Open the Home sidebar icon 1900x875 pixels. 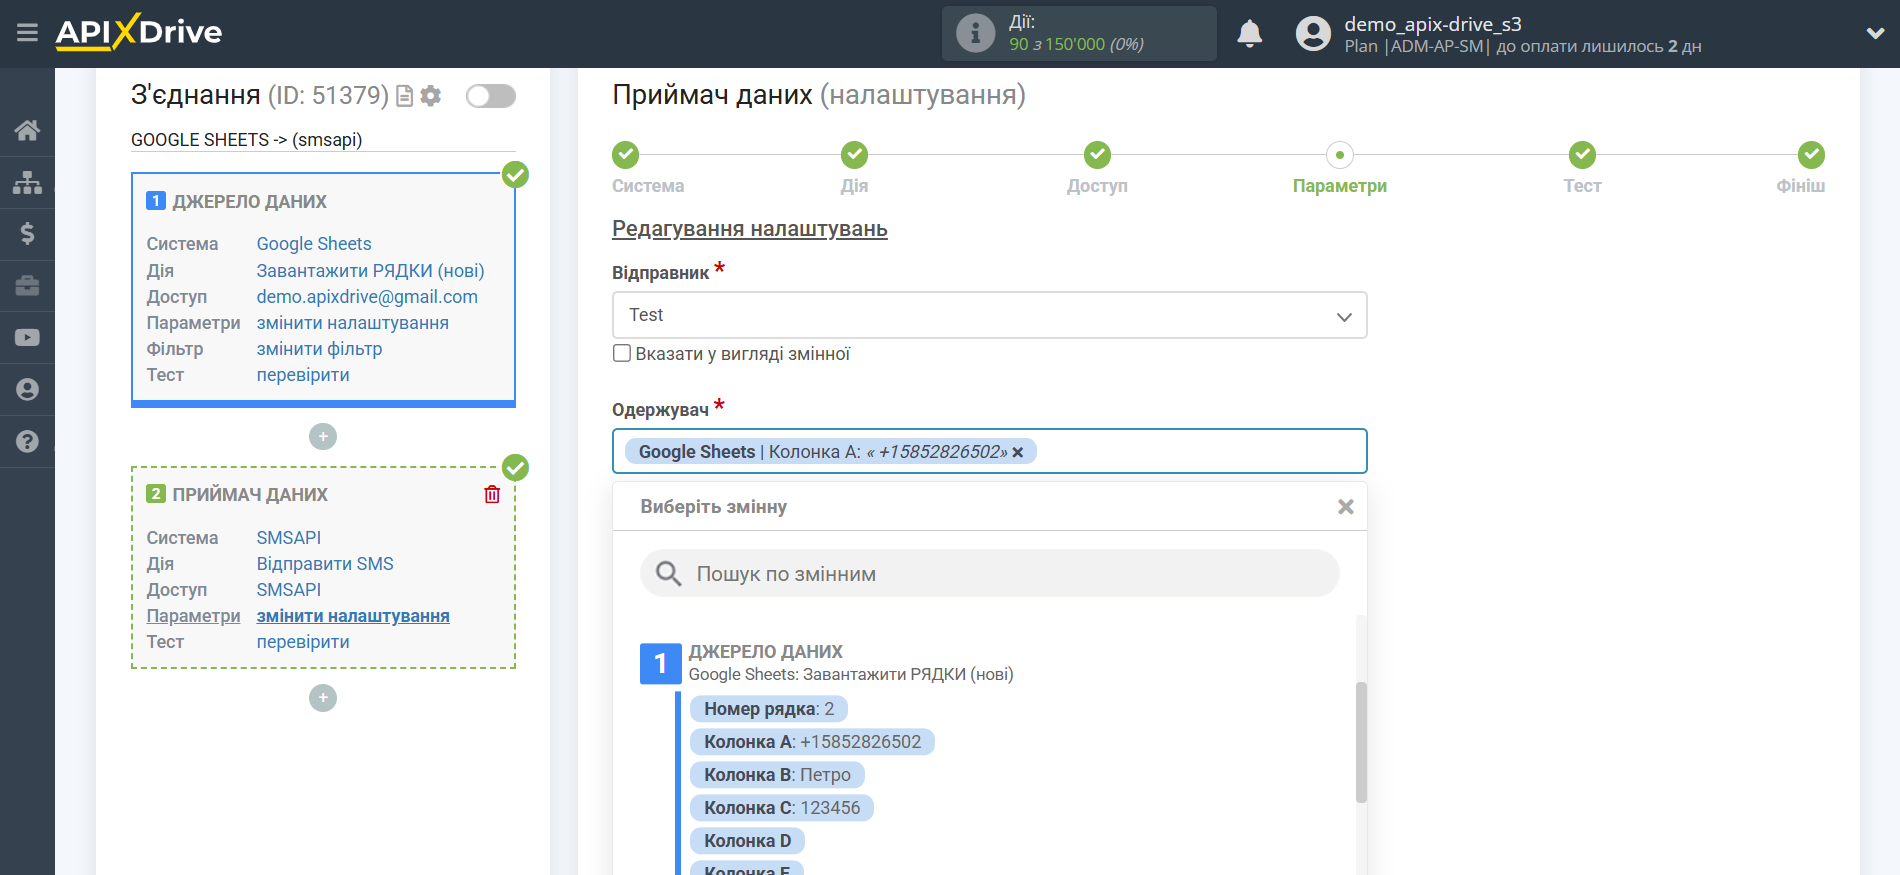tap(27, 130)
